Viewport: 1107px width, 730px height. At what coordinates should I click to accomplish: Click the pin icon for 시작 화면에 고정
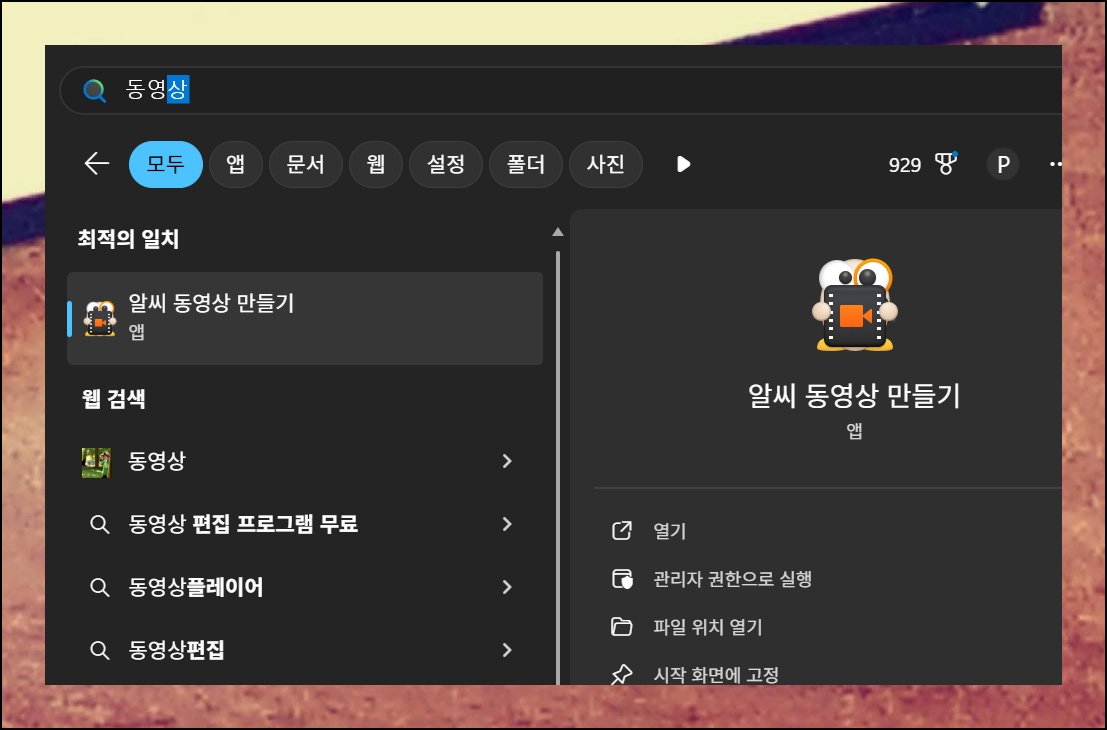point(621,674)
